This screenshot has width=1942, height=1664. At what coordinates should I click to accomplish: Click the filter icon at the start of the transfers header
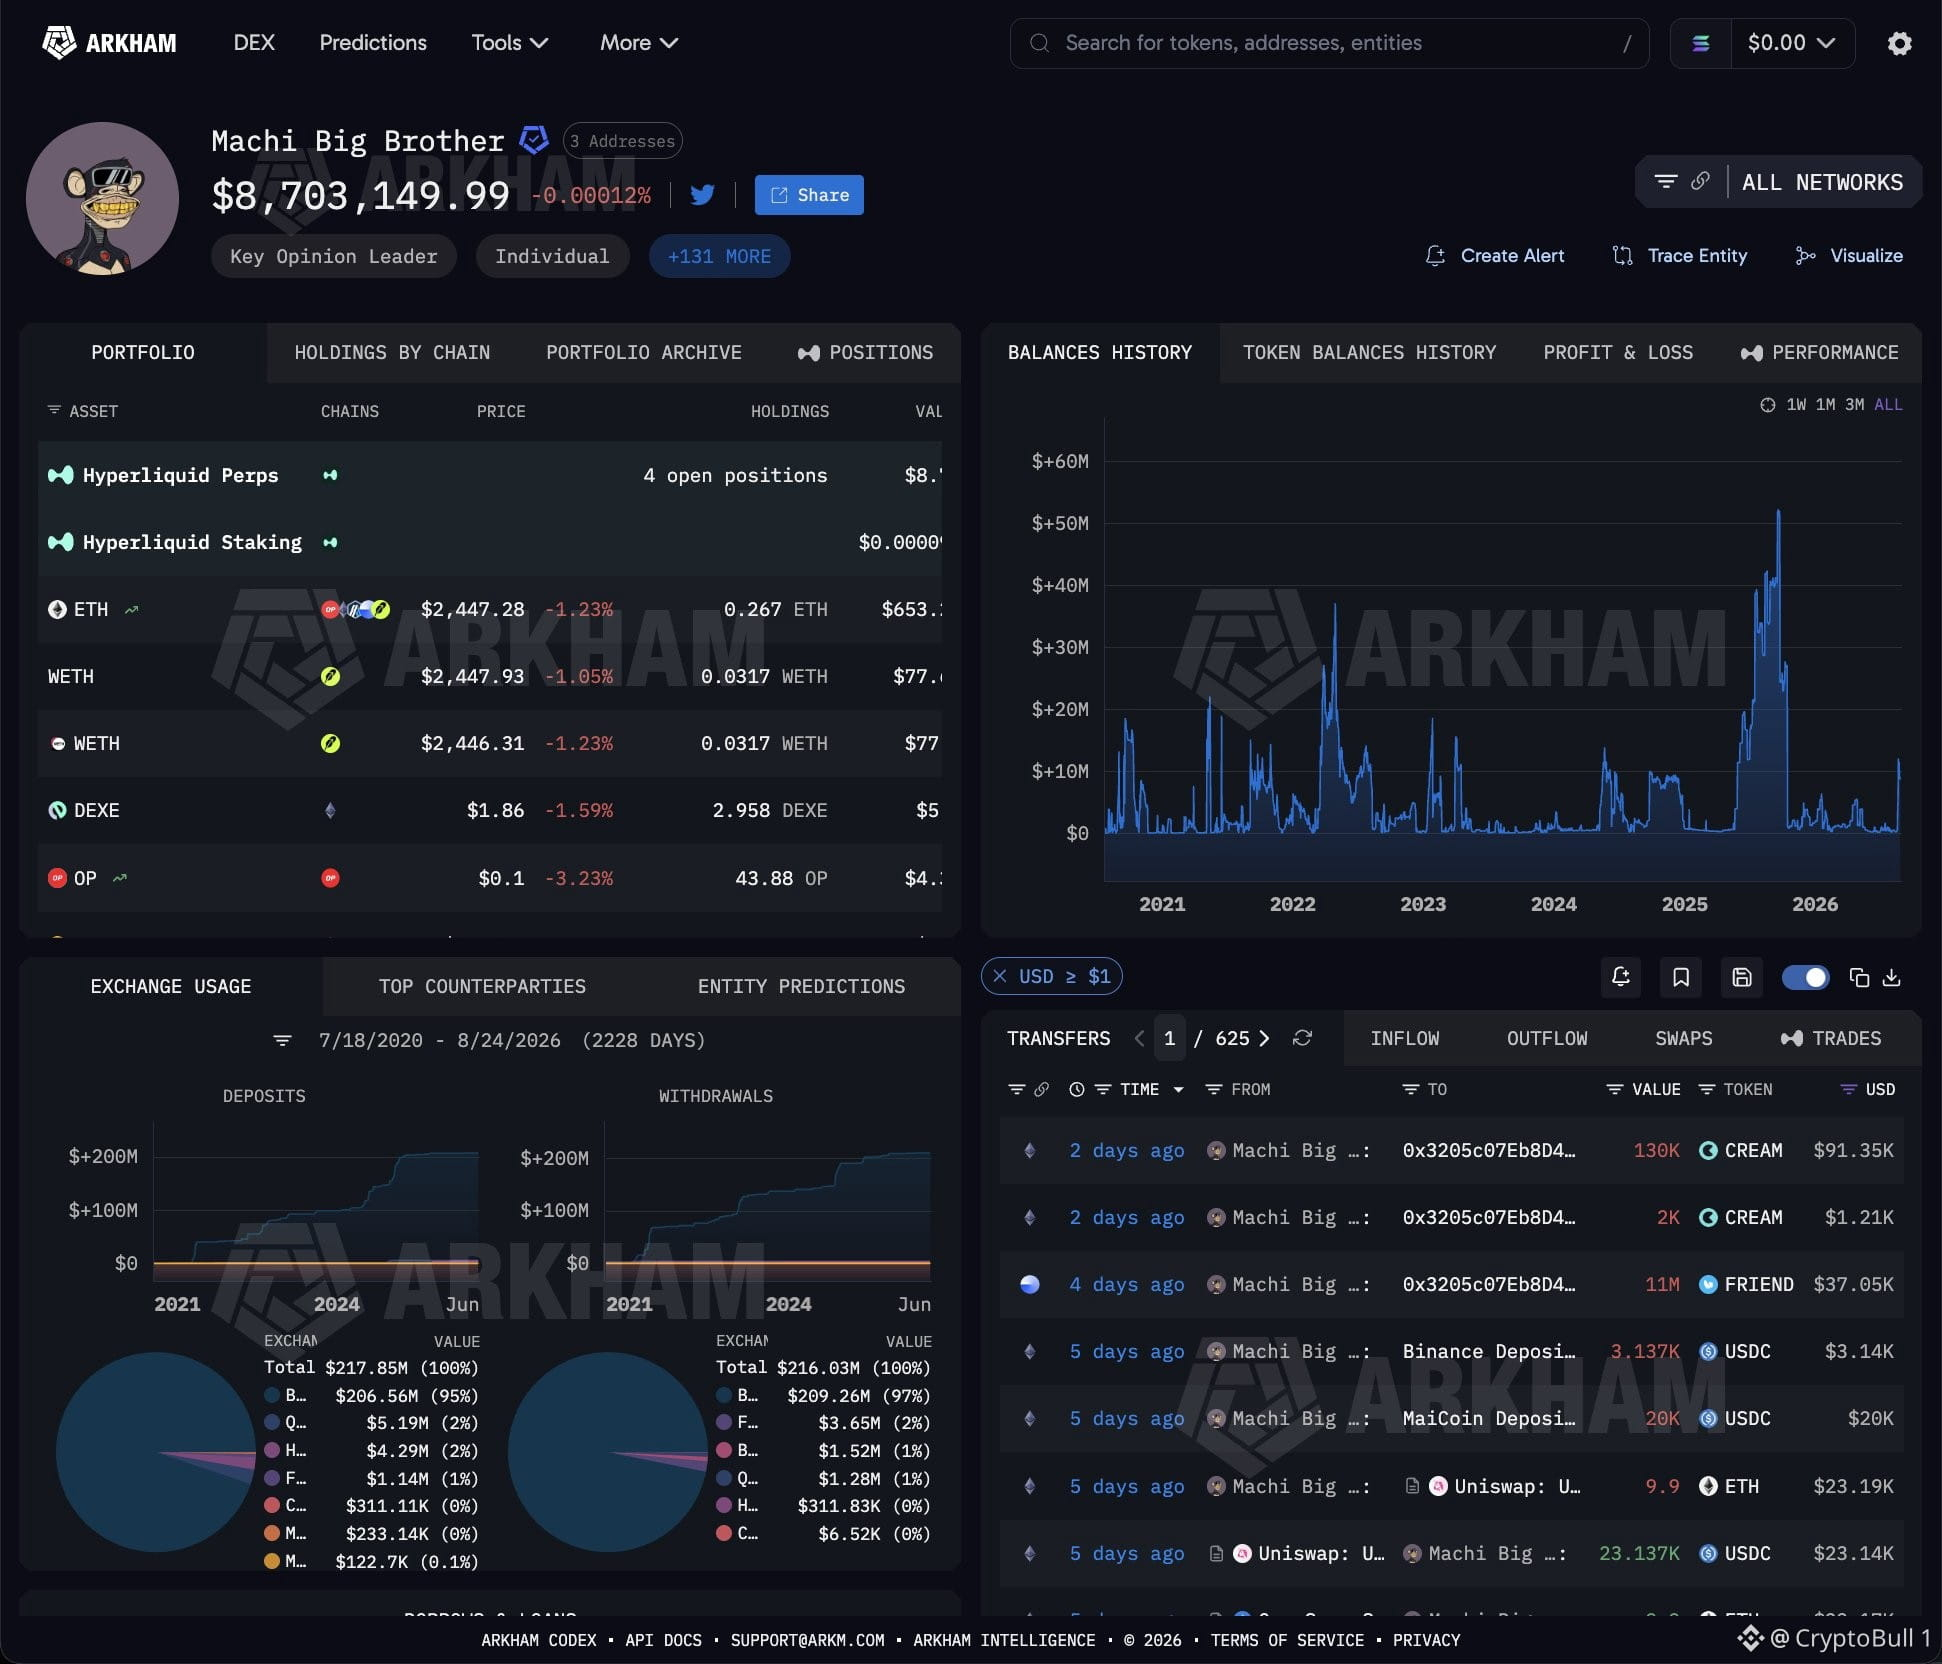click(x=1017, y=1089)
